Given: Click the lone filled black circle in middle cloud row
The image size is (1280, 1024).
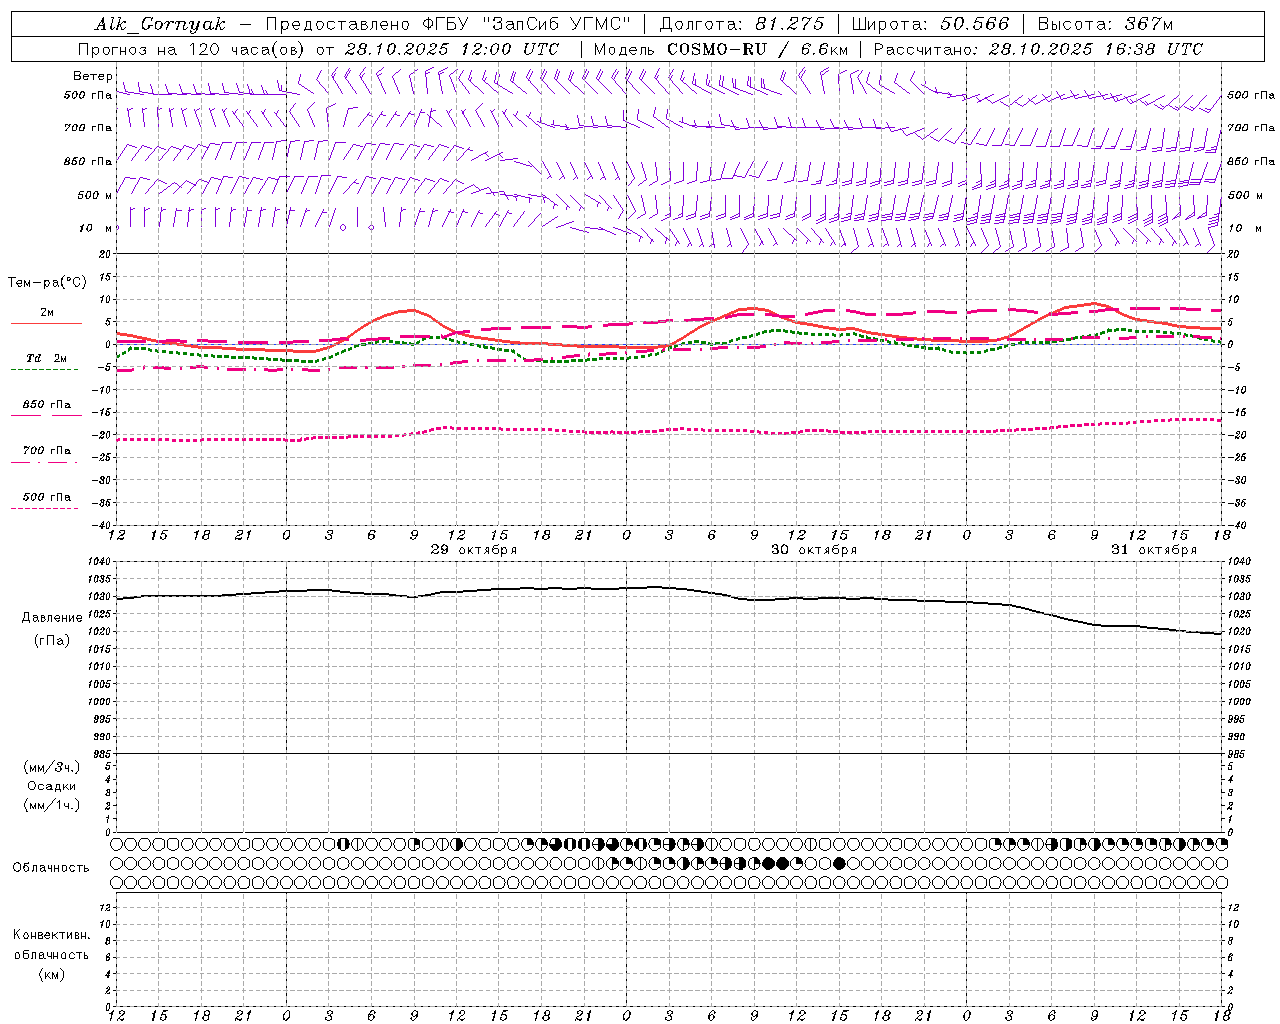Looking at the screenshot, I should pyautogui.click(x=839, y=863).
